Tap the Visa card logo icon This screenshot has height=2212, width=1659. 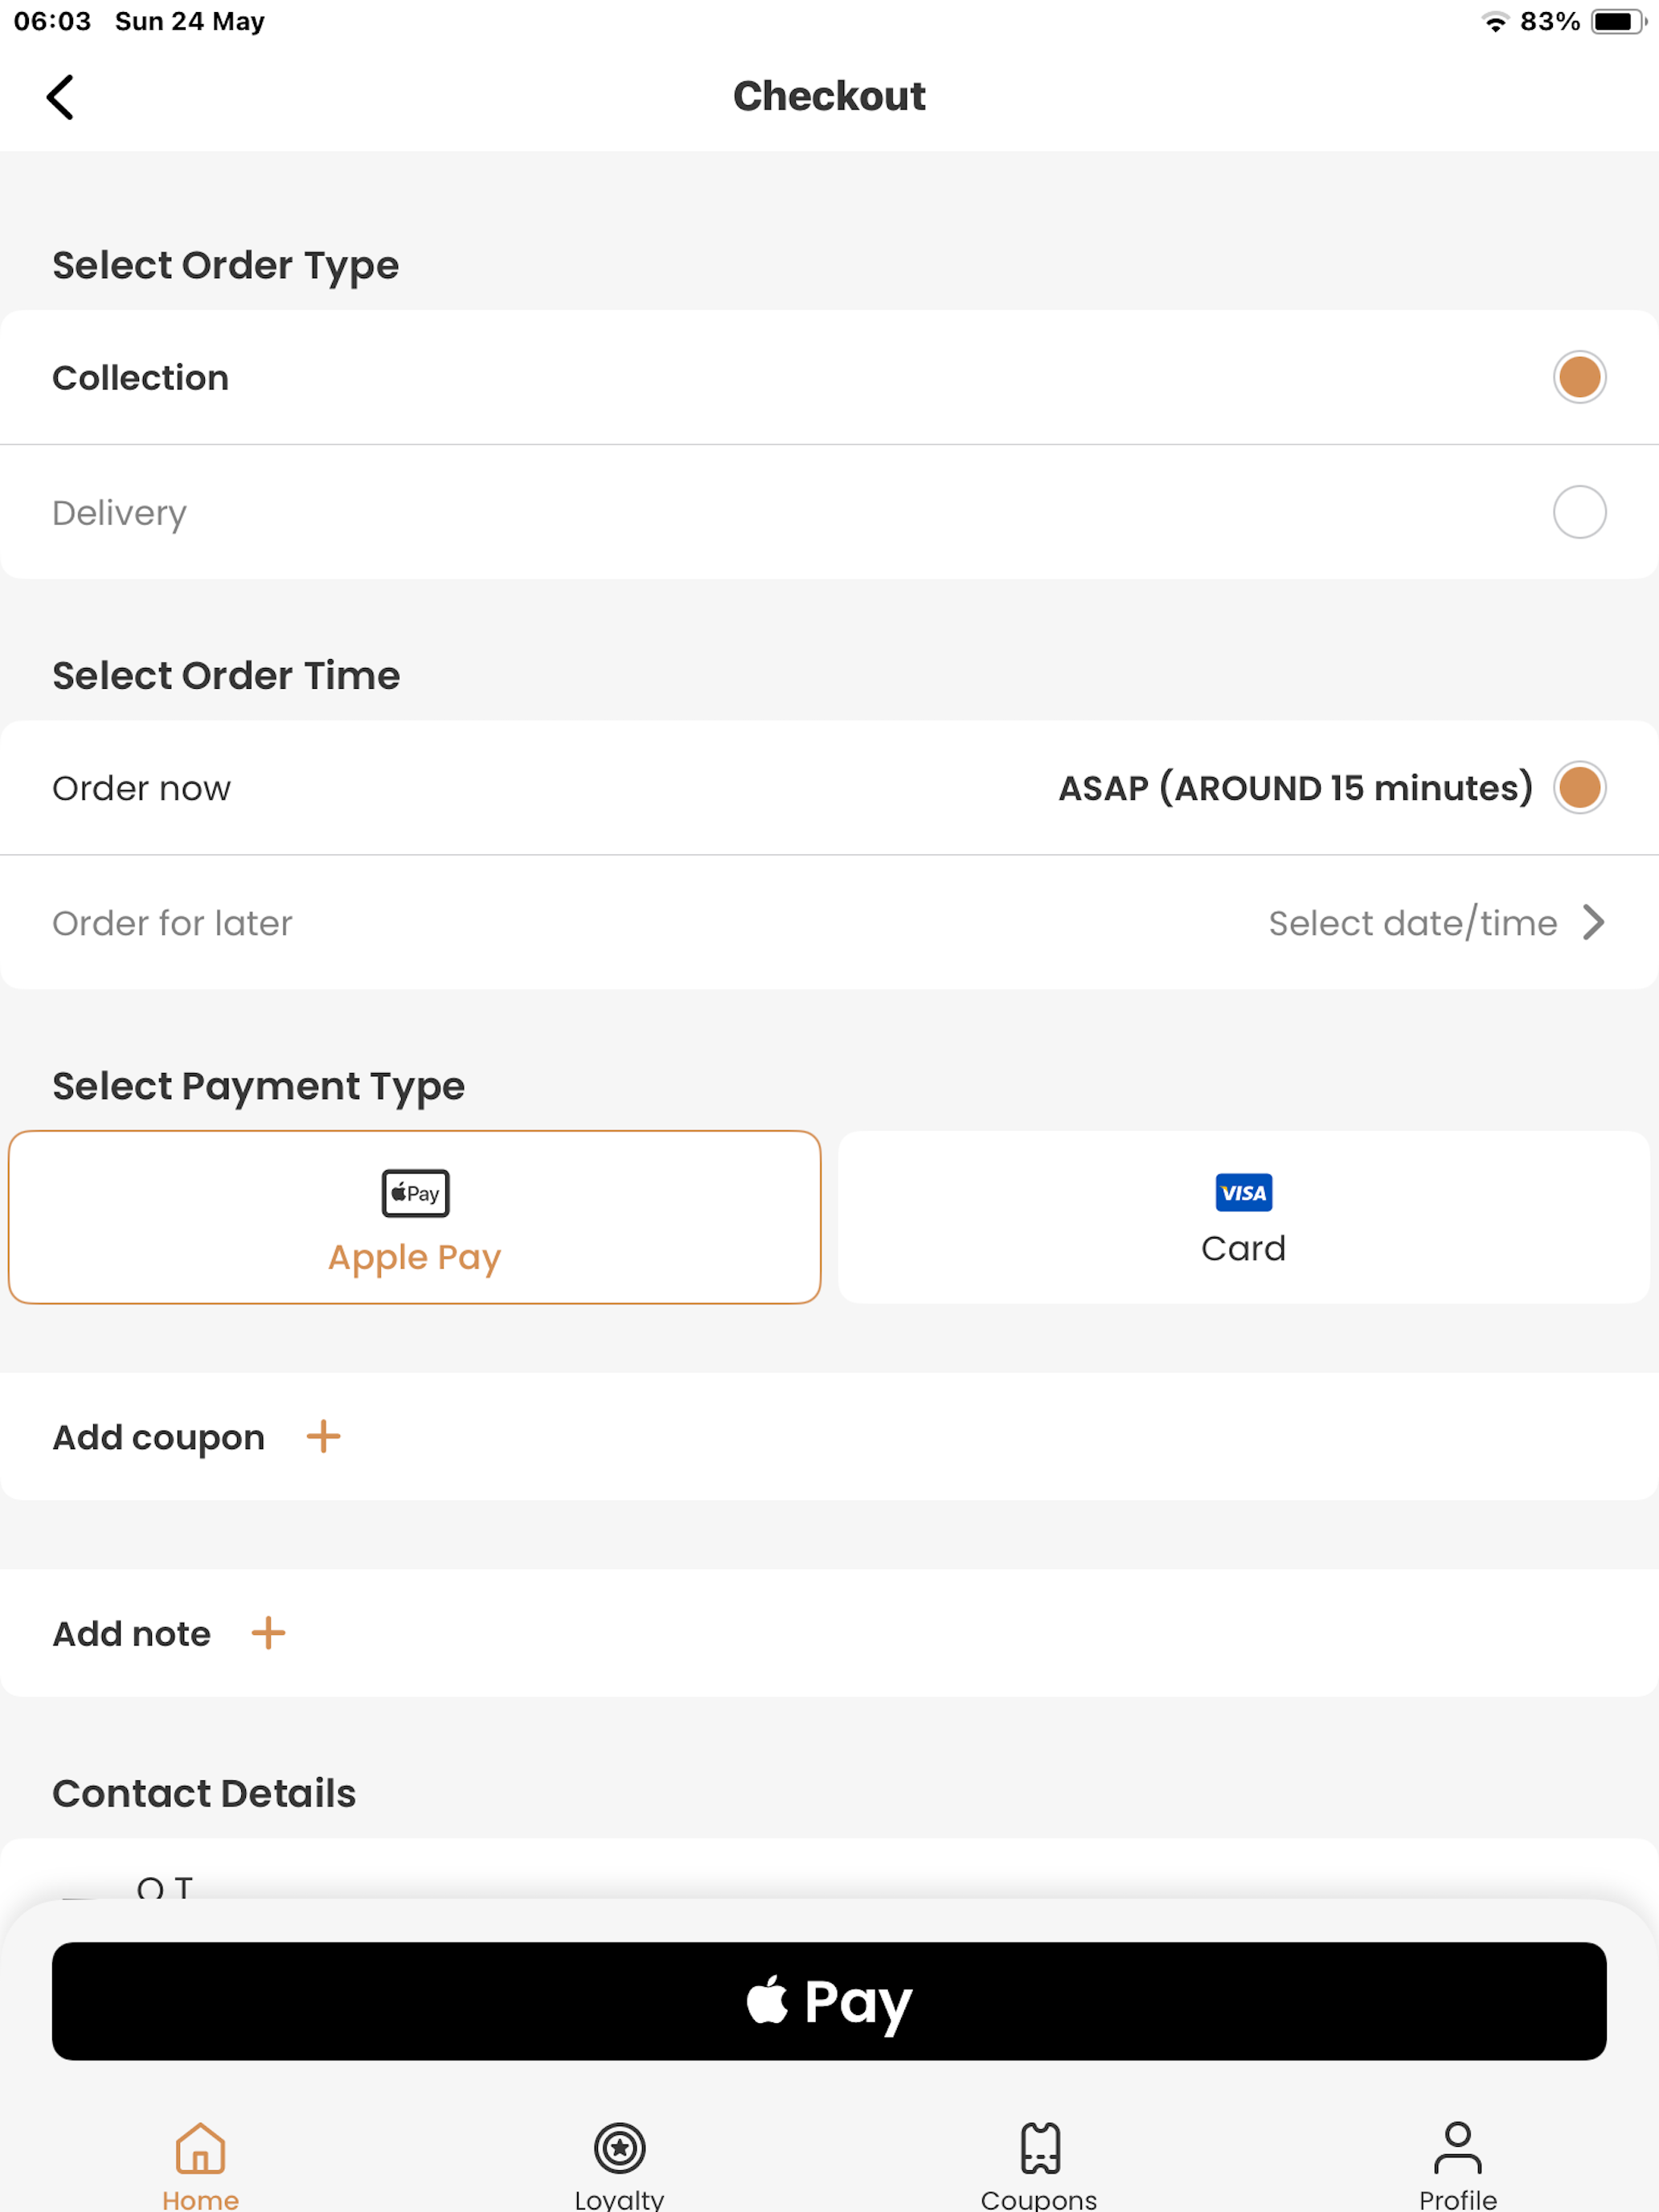click(x=1243, y=1192)
